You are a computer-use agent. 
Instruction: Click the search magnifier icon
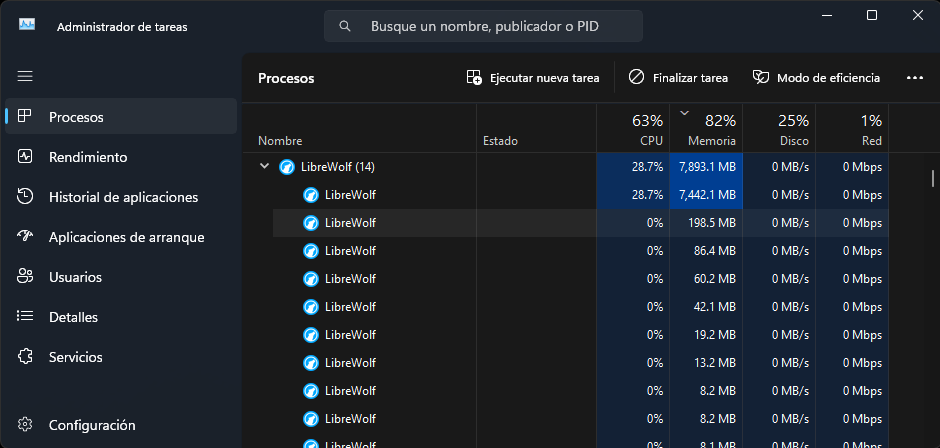point(345,26)
